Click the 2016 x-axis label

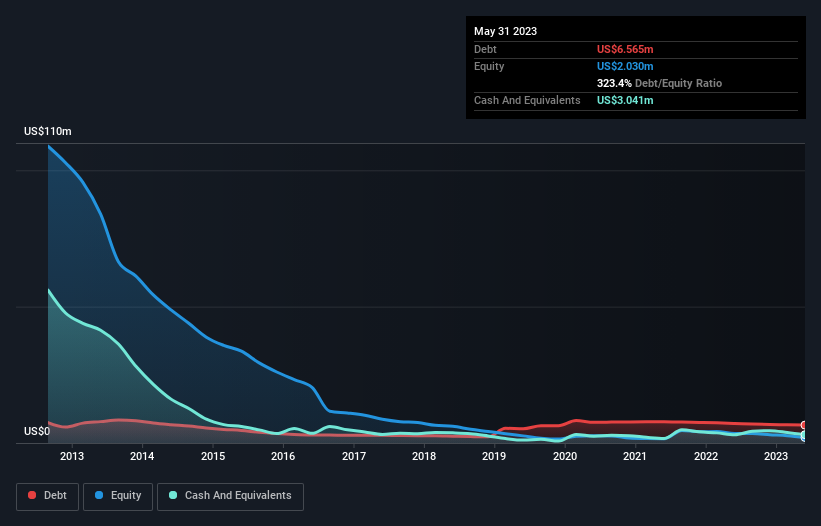(283, 456)
